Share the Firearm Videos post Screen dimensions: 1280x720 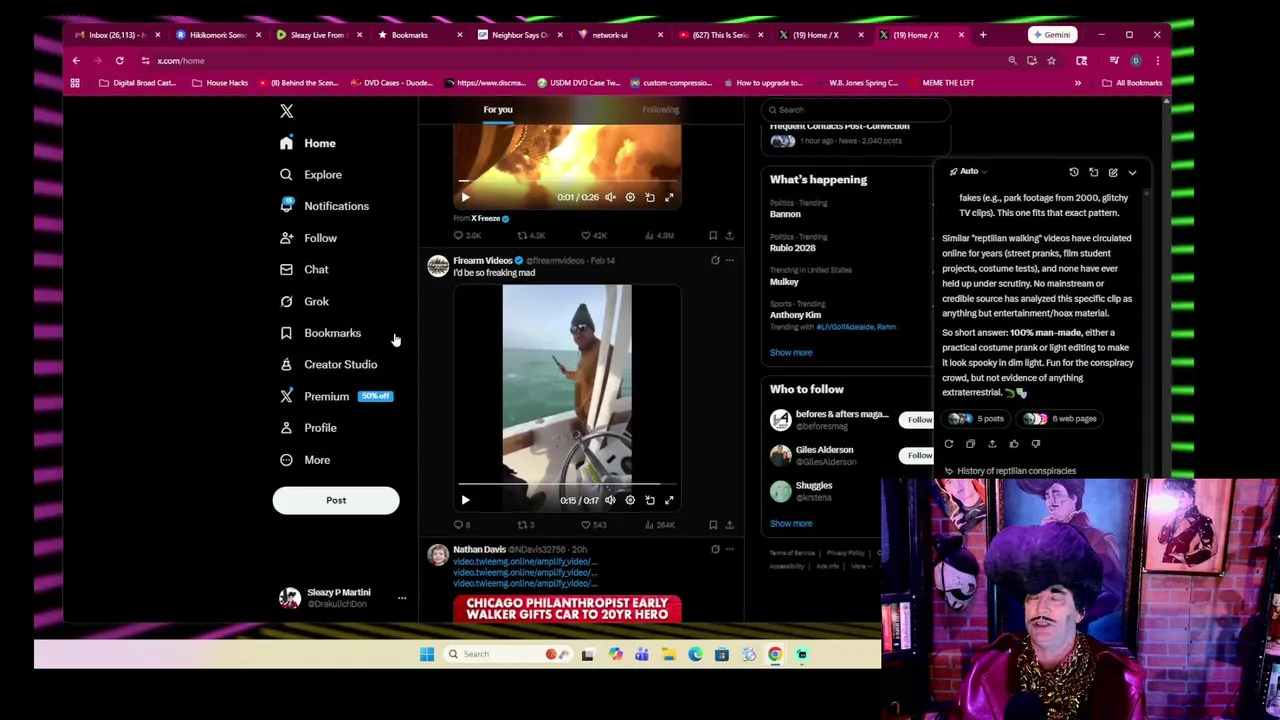click(x=729, y=525)
